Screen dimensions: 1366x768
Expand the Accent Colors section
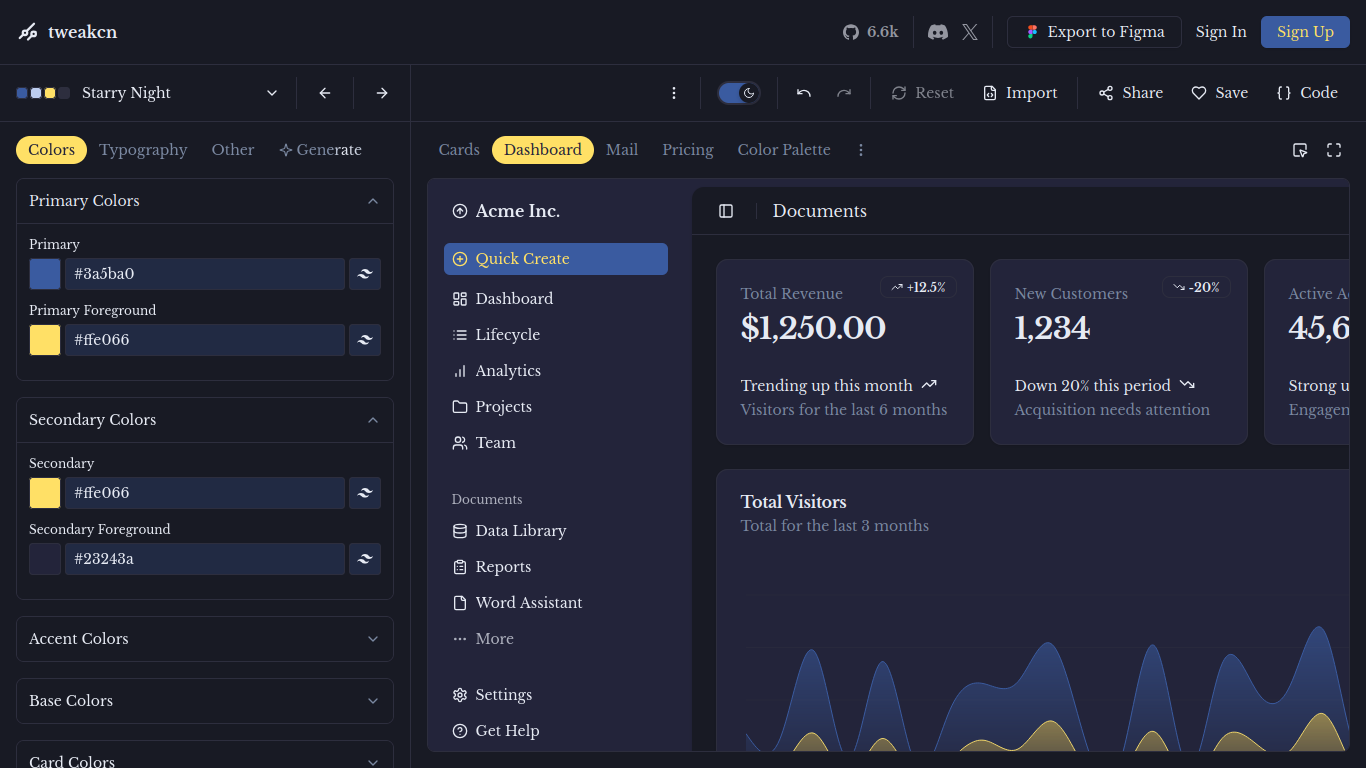tap(205, 639)
